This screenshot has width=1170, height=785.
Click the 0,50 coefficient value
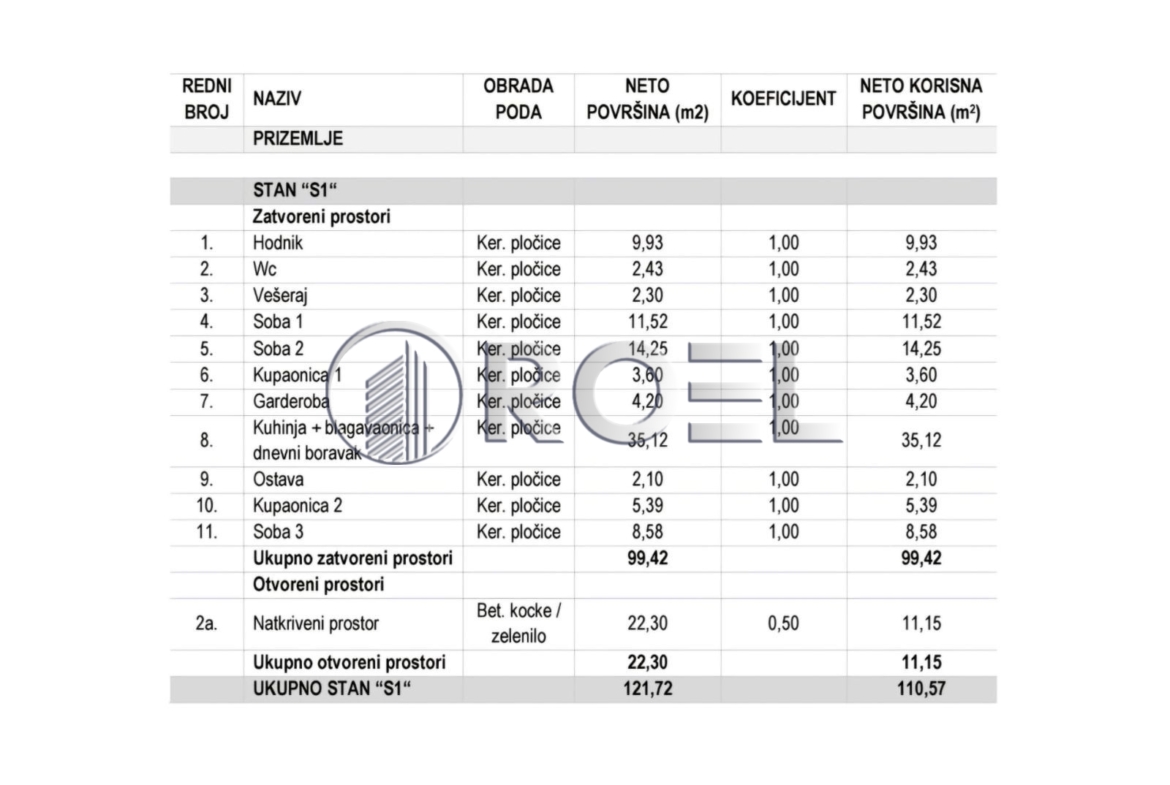[783, 623]
